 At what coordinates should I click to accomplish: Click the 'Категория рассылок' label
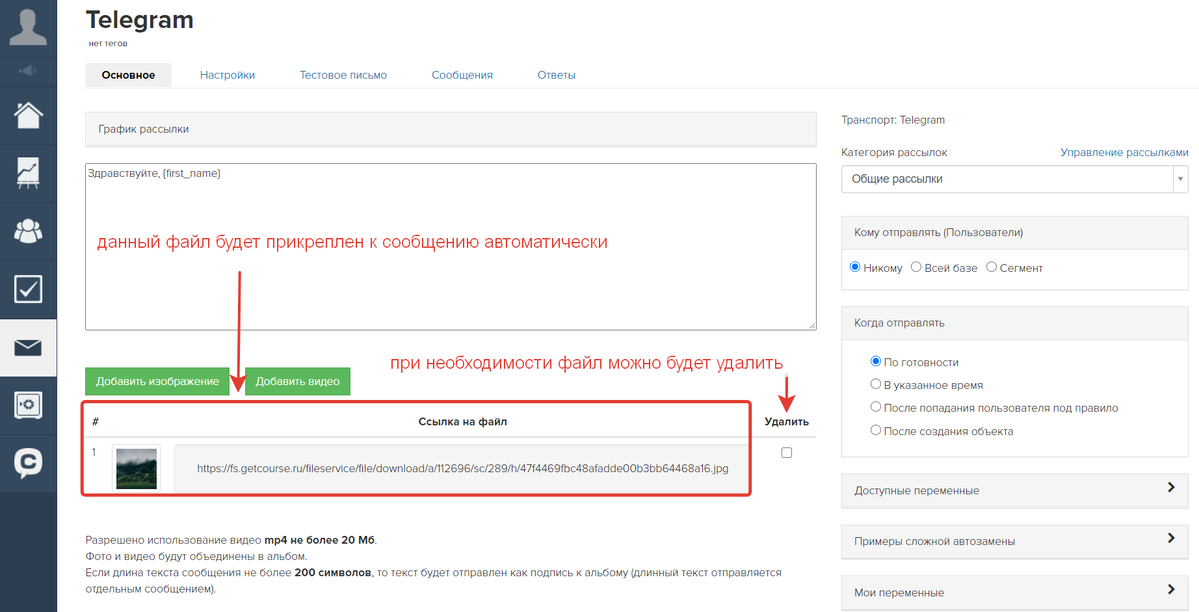coord(894,152)
